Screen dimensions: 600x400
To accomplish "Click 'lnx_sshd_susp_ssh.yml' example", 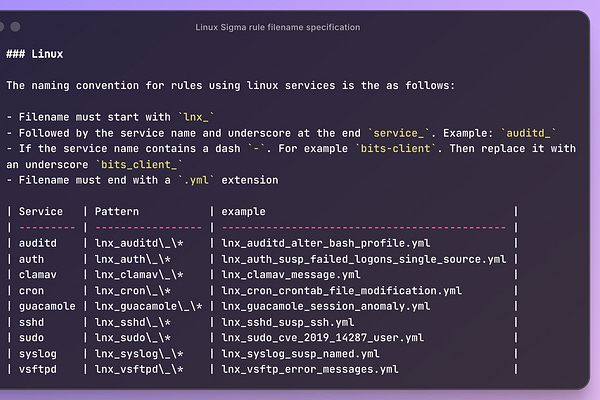I will click(288, 323).
